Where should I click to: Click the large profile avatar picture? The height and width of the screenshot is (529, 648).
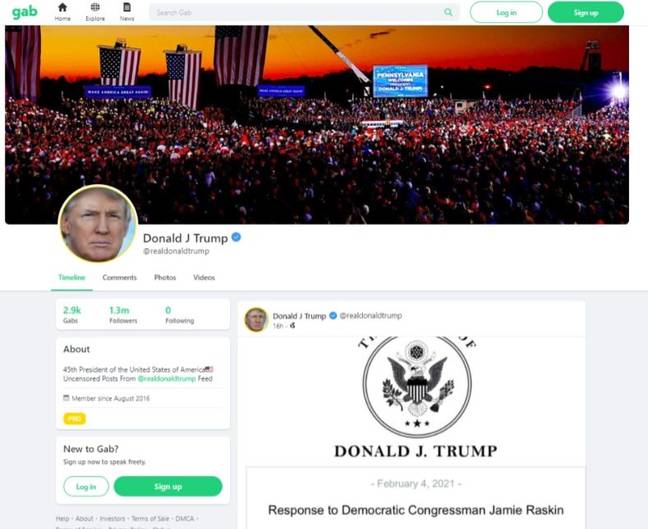98,224
